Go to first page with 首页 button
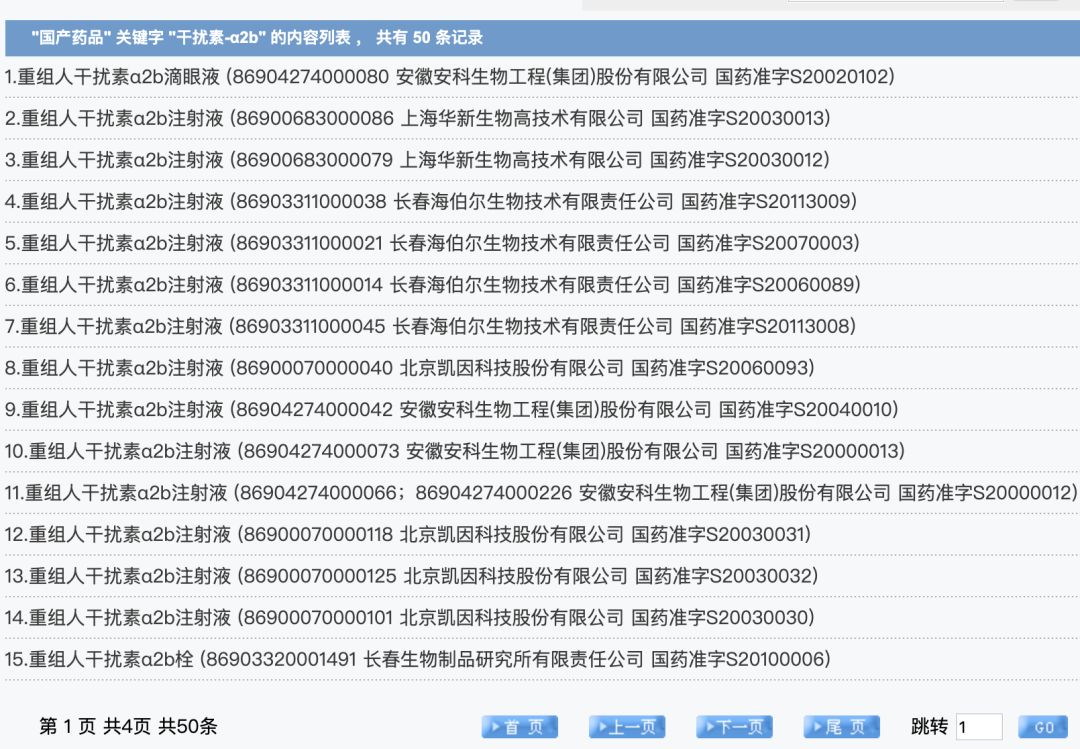Image resolution: width=1080 pixels, height=749 pixels. coord(519,727)
